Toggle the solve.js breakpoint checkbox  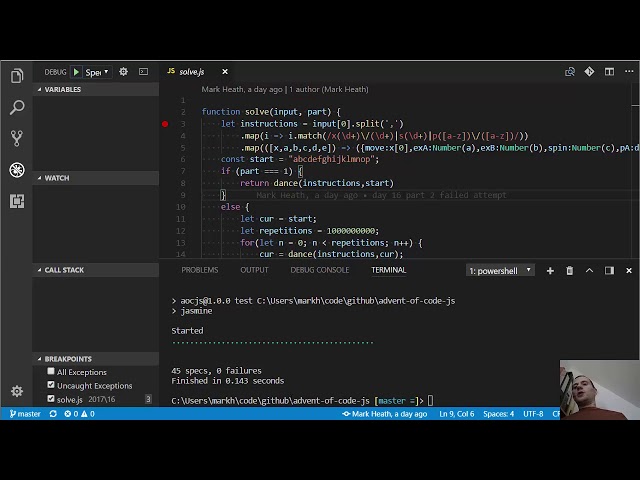click(x=51, y=398)
